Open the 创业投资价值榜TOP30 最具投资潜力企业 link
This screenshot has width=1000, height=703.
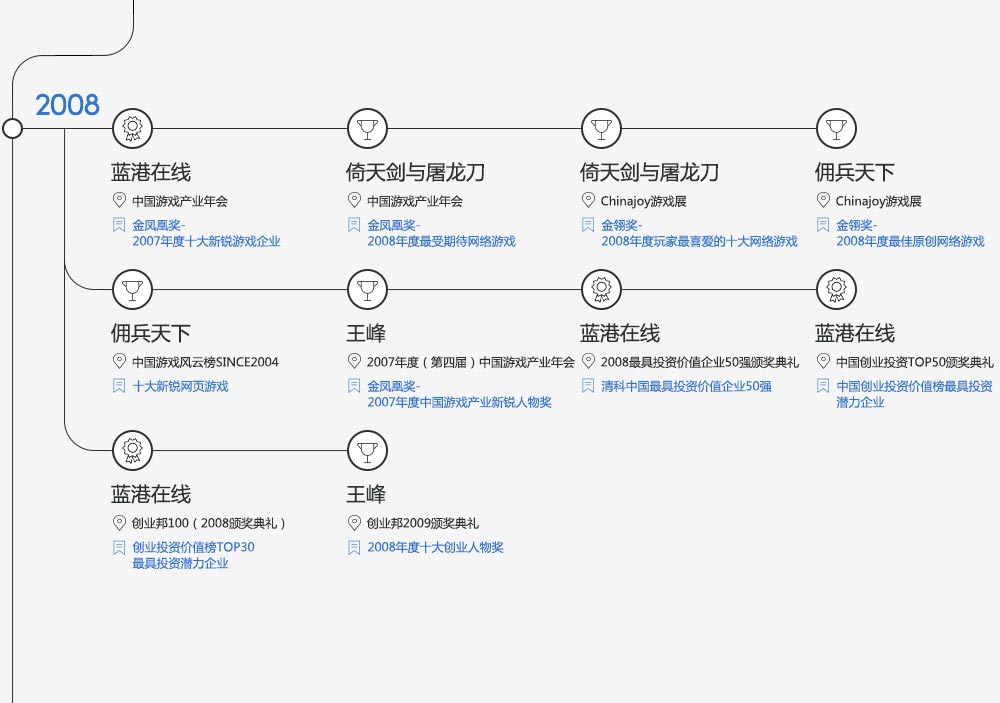click(x=193, y=555)
